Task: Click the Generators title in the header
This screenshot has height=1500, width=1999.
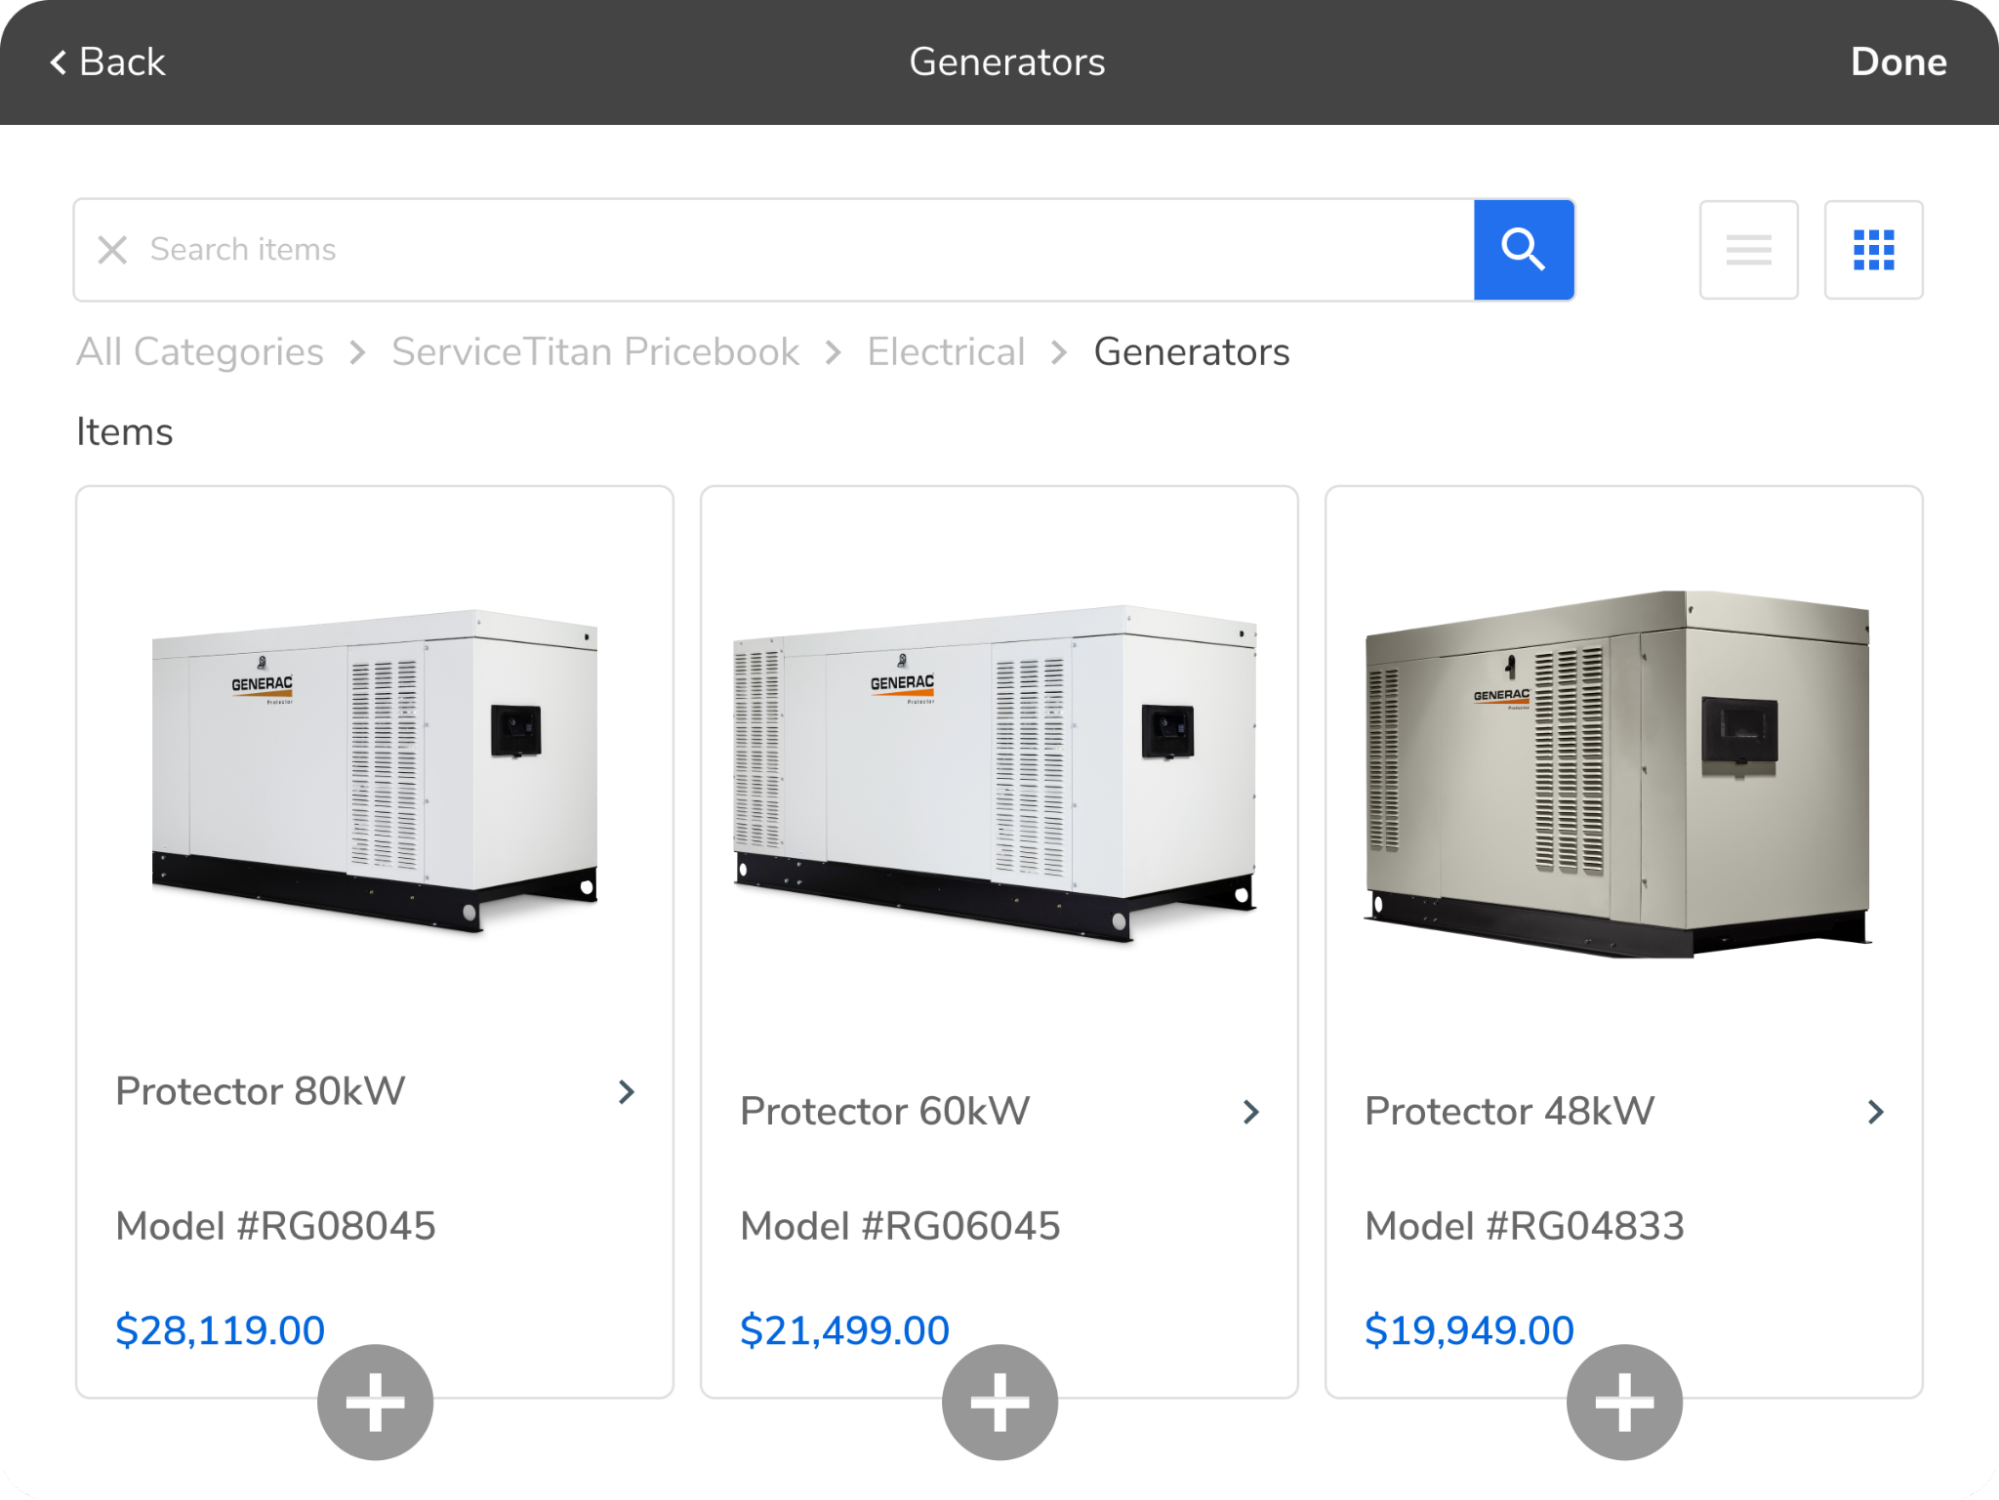Action: pyautogui.click(x=1007, y=61)
